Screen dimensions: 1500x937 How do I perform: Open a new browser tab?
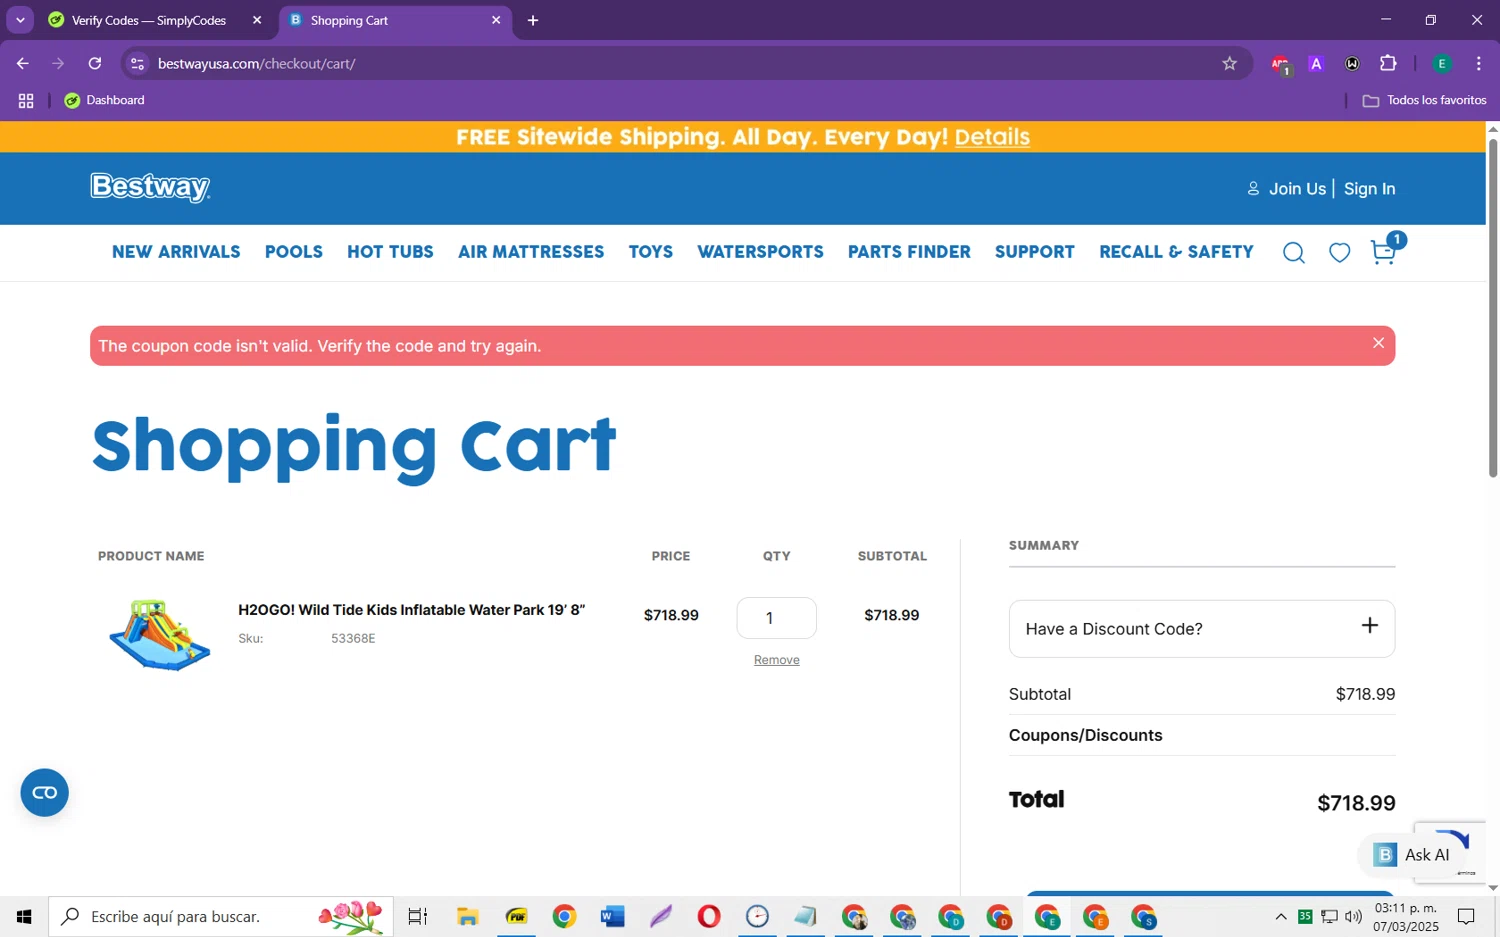[533, 20]
